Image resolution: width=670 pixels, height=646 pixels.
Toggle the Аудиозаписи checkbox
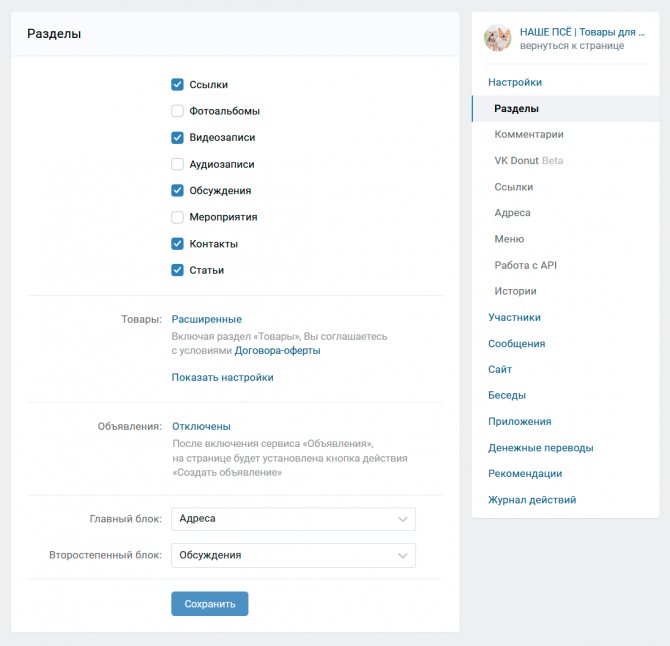[177, 164]
